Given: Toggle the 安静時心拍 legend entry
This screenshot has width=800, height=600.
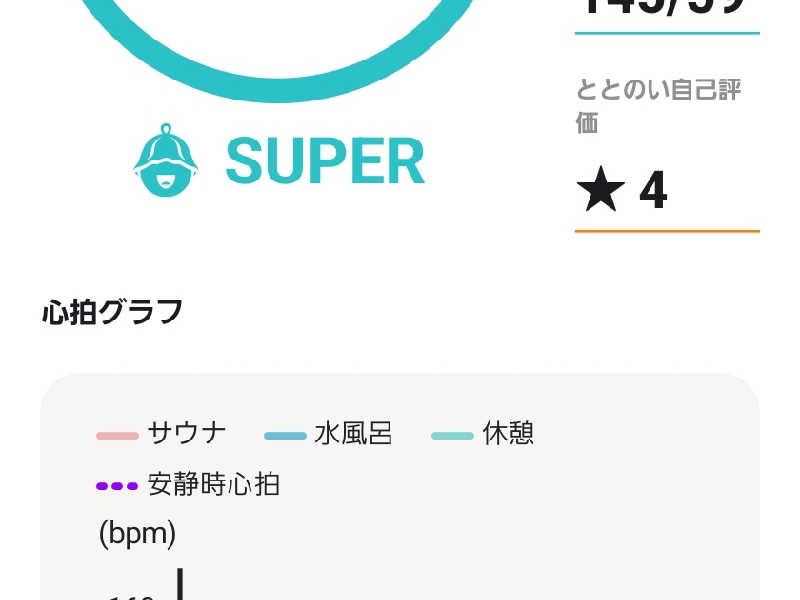Looking at the screenshot, I should pos(188,484).
